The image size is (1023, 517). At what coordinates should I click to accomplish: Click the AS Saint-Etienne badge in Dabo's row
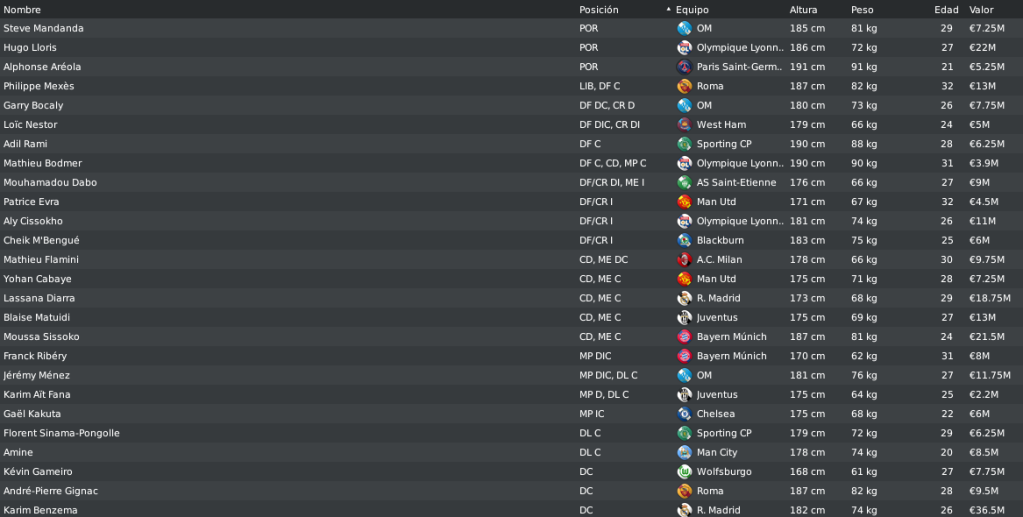(x=684, y=183)
